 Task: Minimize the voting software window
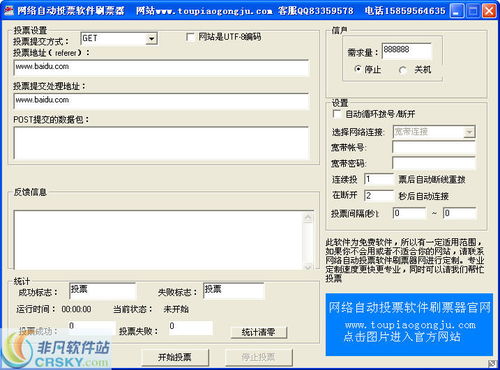(x=456, y=11)
